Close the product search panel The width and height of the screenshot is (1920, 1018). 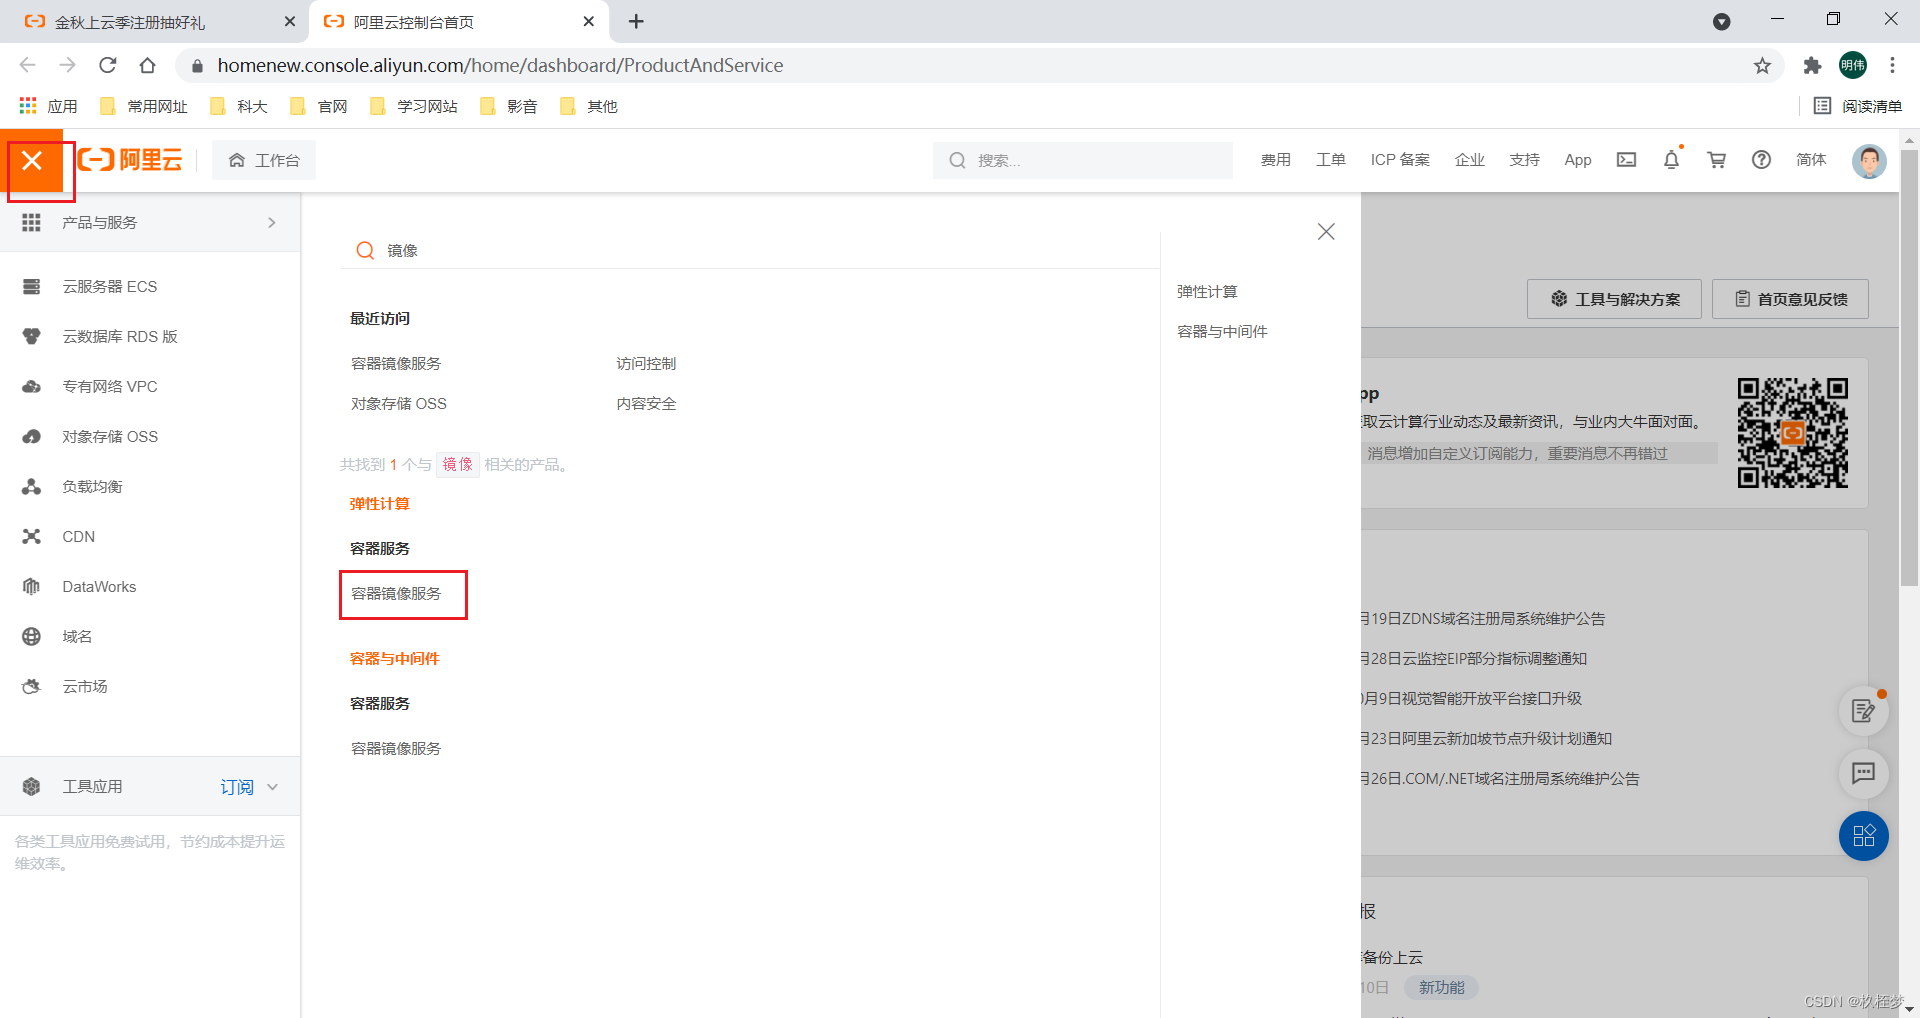click(x=1326, y=231)
